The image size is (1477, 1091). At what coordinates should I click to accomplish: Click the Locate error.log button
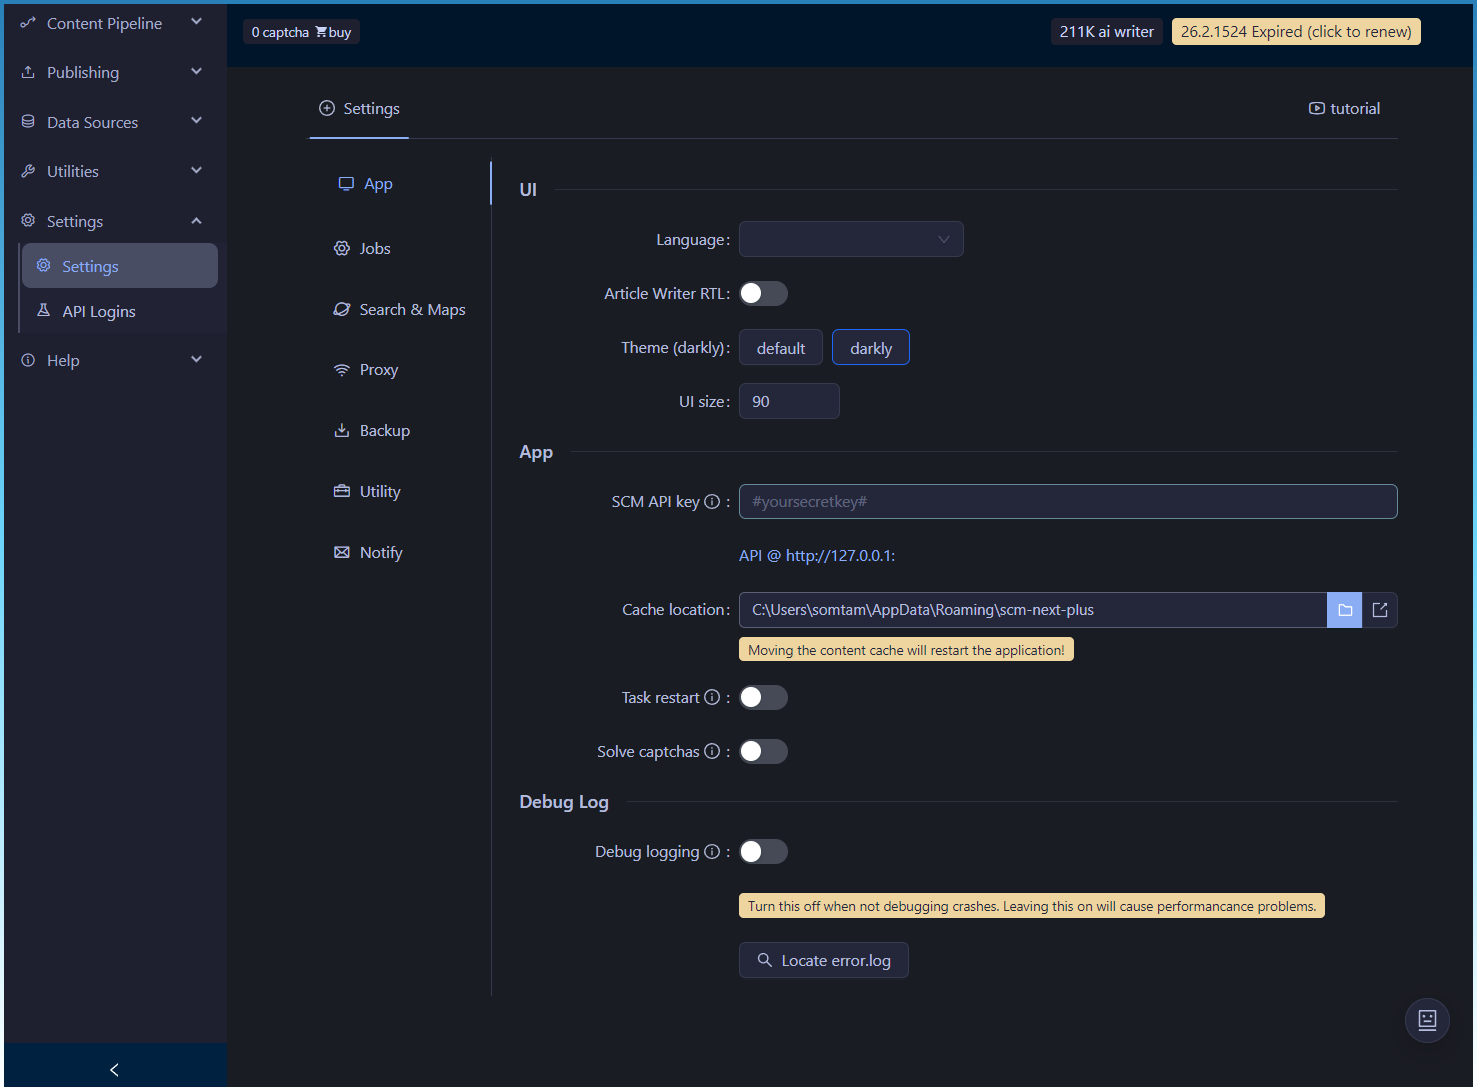click(x=823, y=961)
